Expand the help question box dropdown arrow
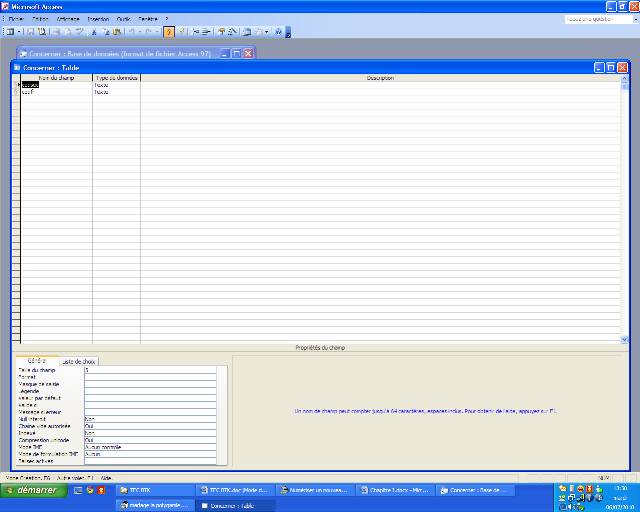Viewport: 640px width, 512px height. (634, 19)
